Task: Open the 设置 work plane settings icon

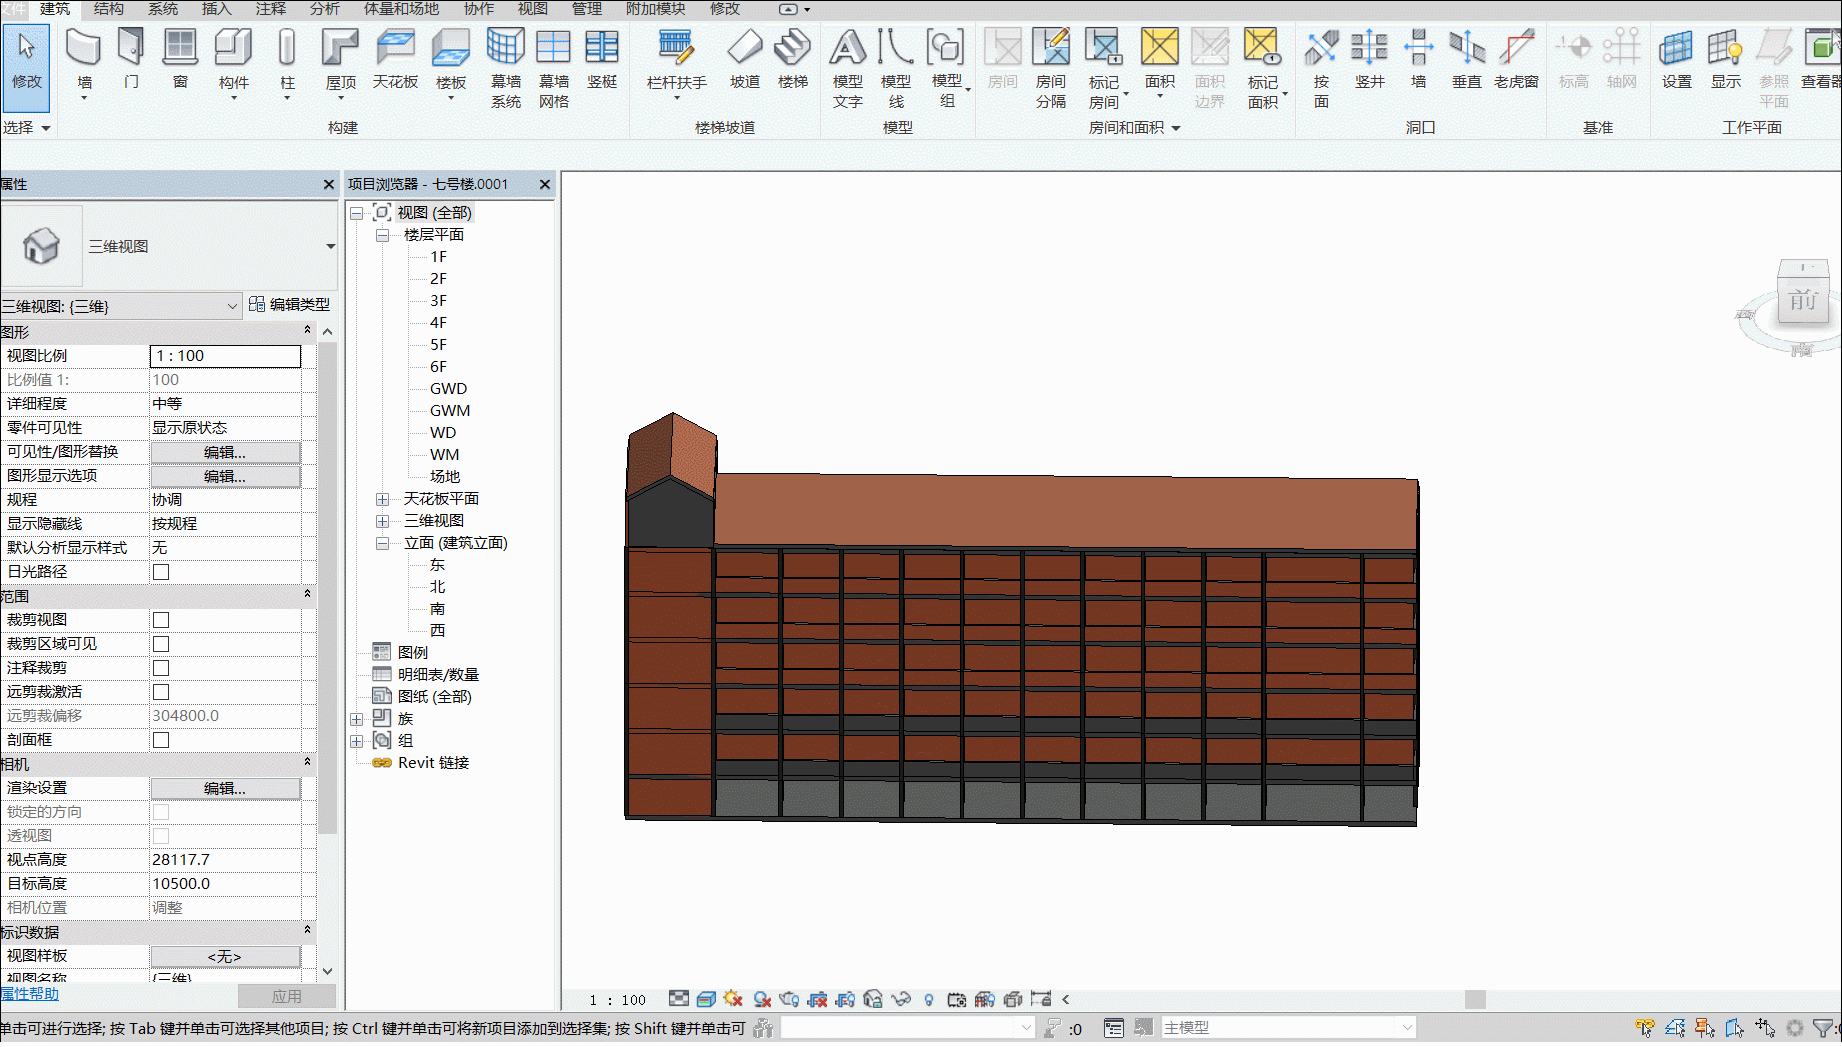Action: 1676,47
